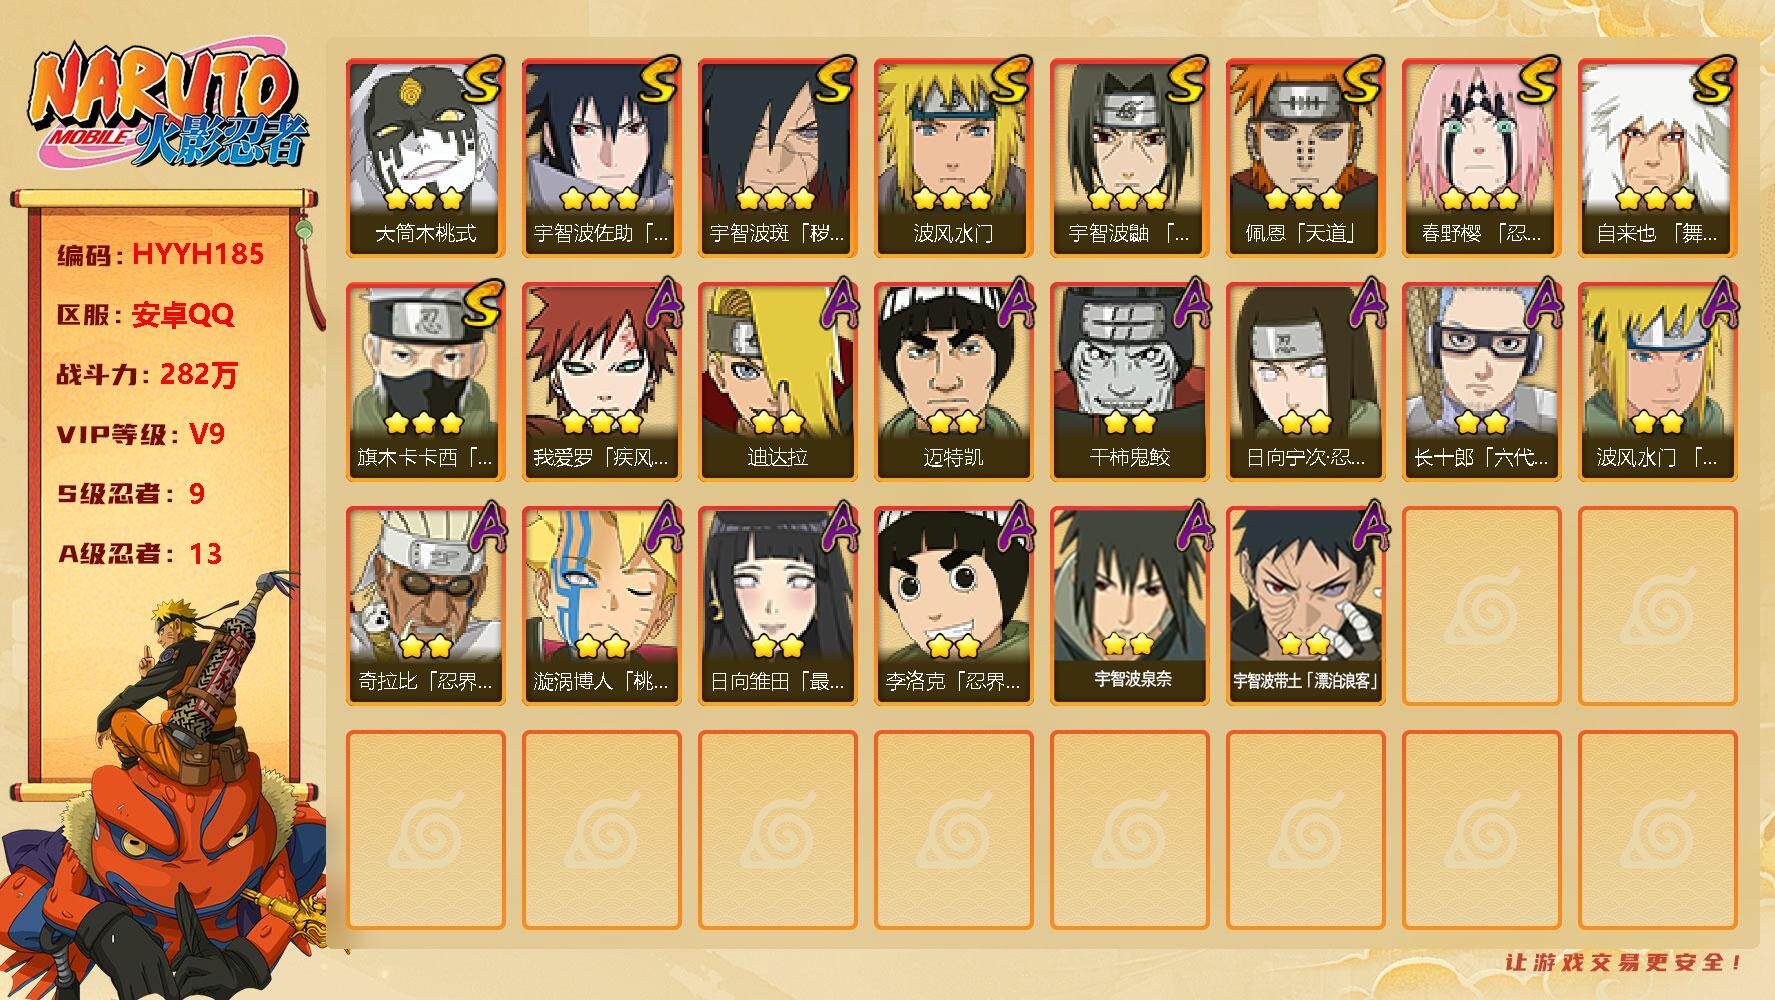
Task: Click the VIP等级 V9 label
Action: pyautogui.click(x=140, y=434)
